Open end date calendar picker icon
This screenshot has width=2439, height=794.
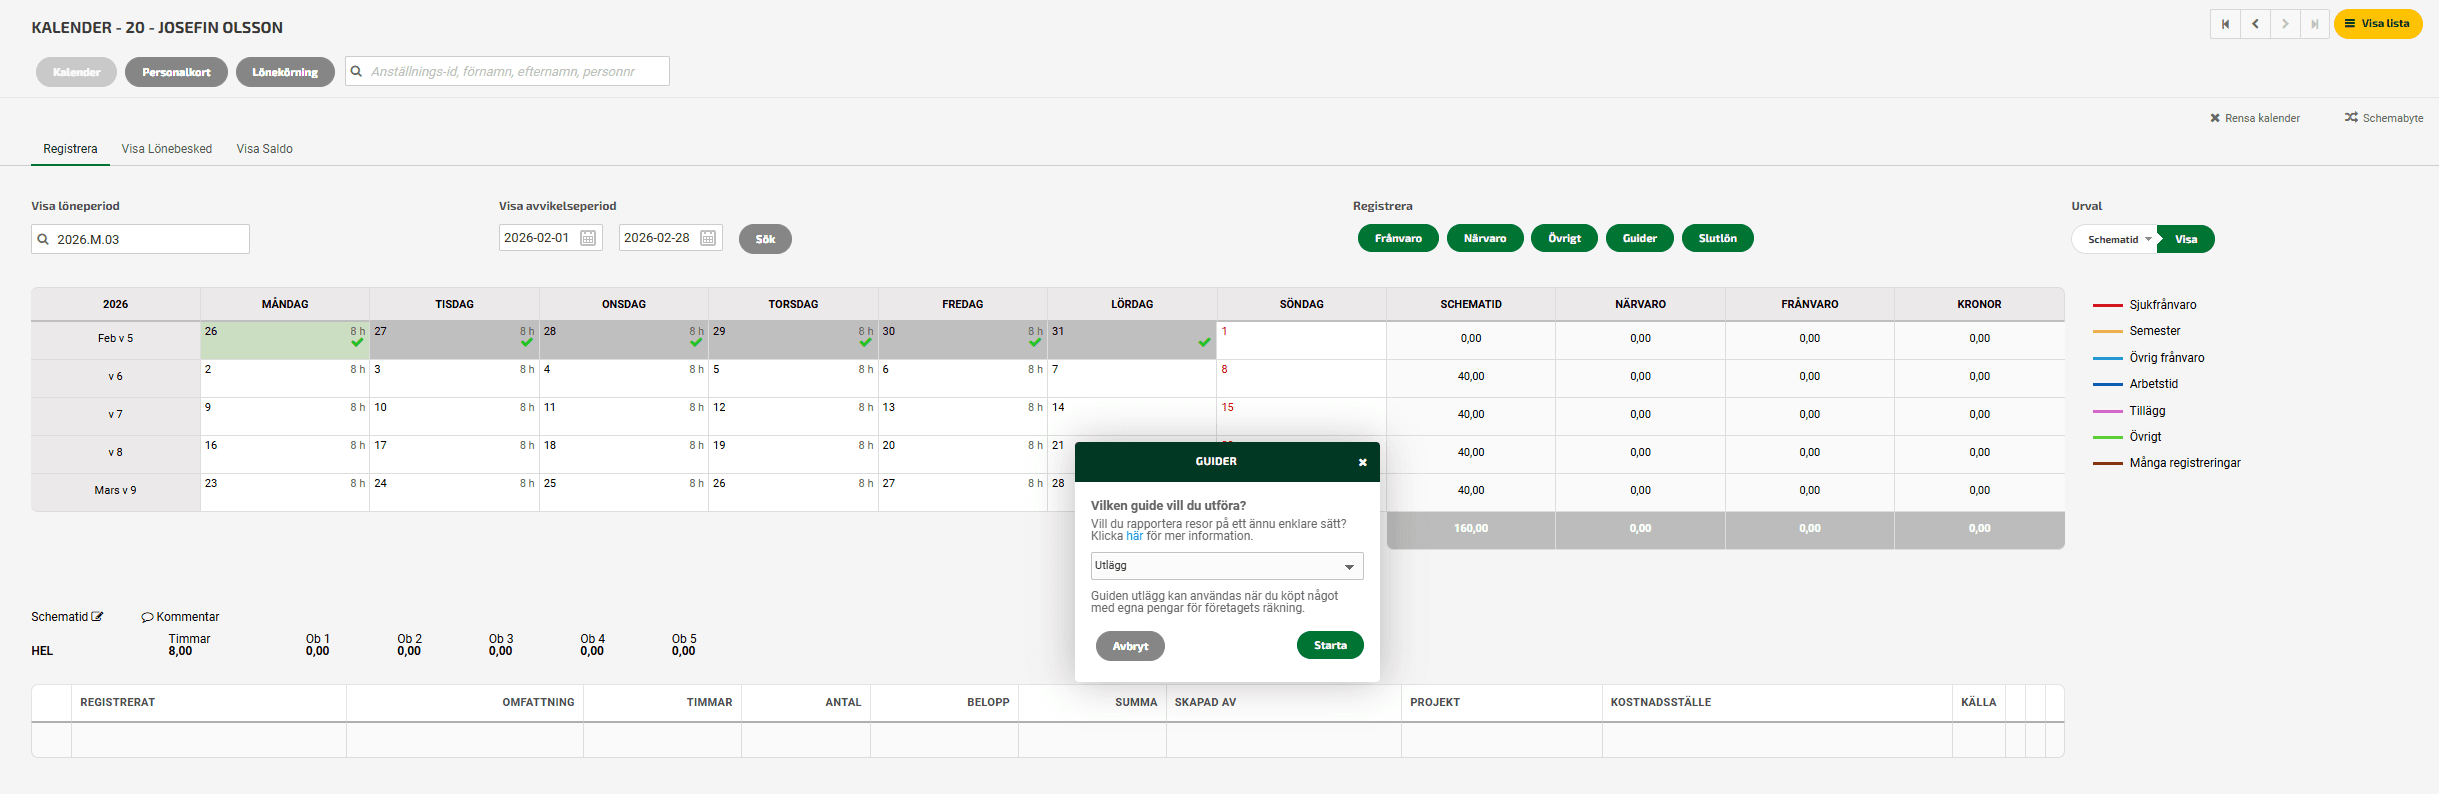[x=708, y=238]
